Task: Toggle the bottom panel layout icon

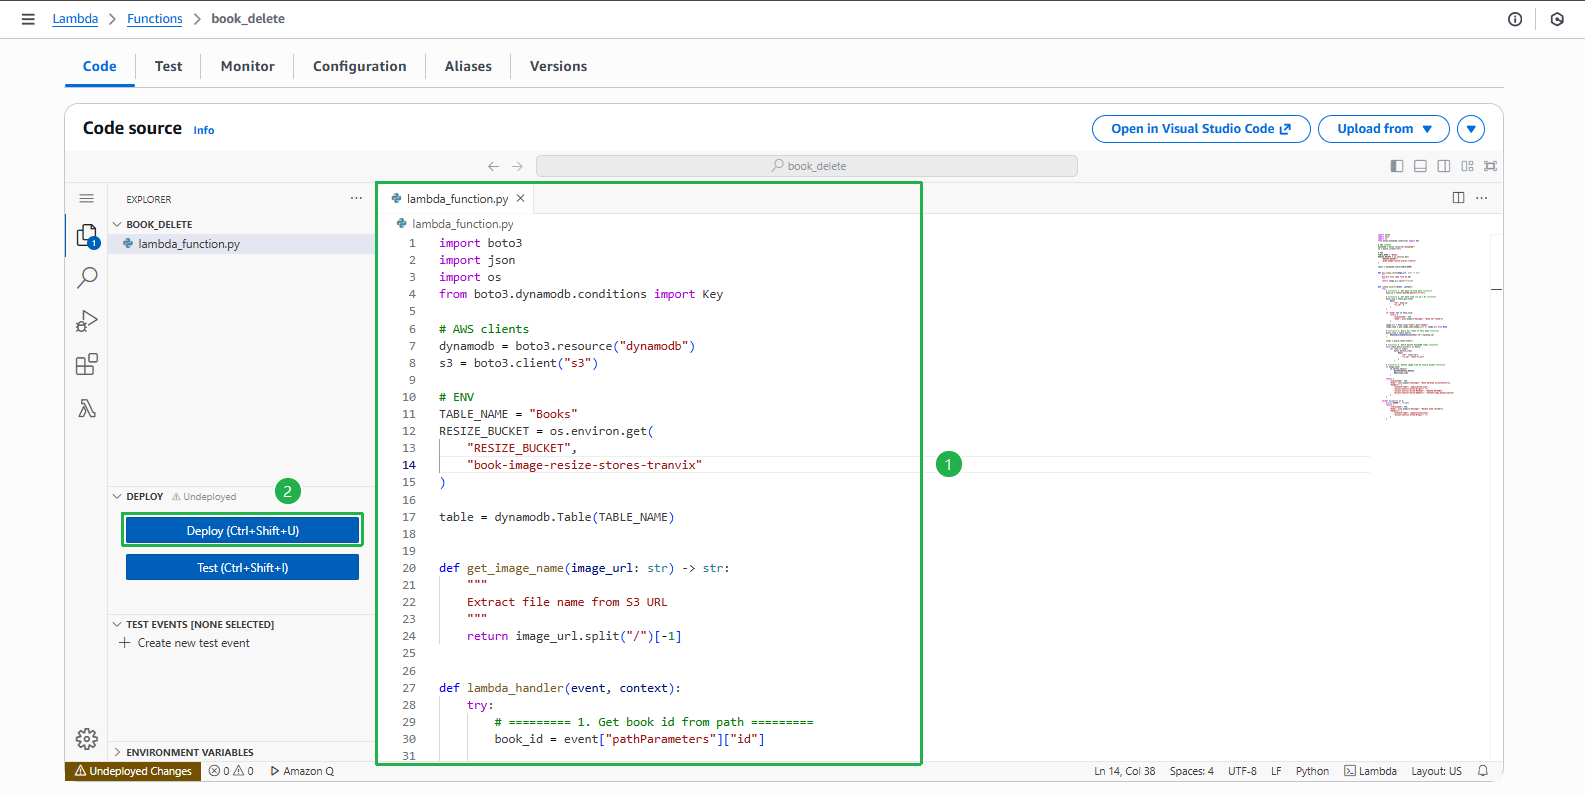Action: [1420, 166]
